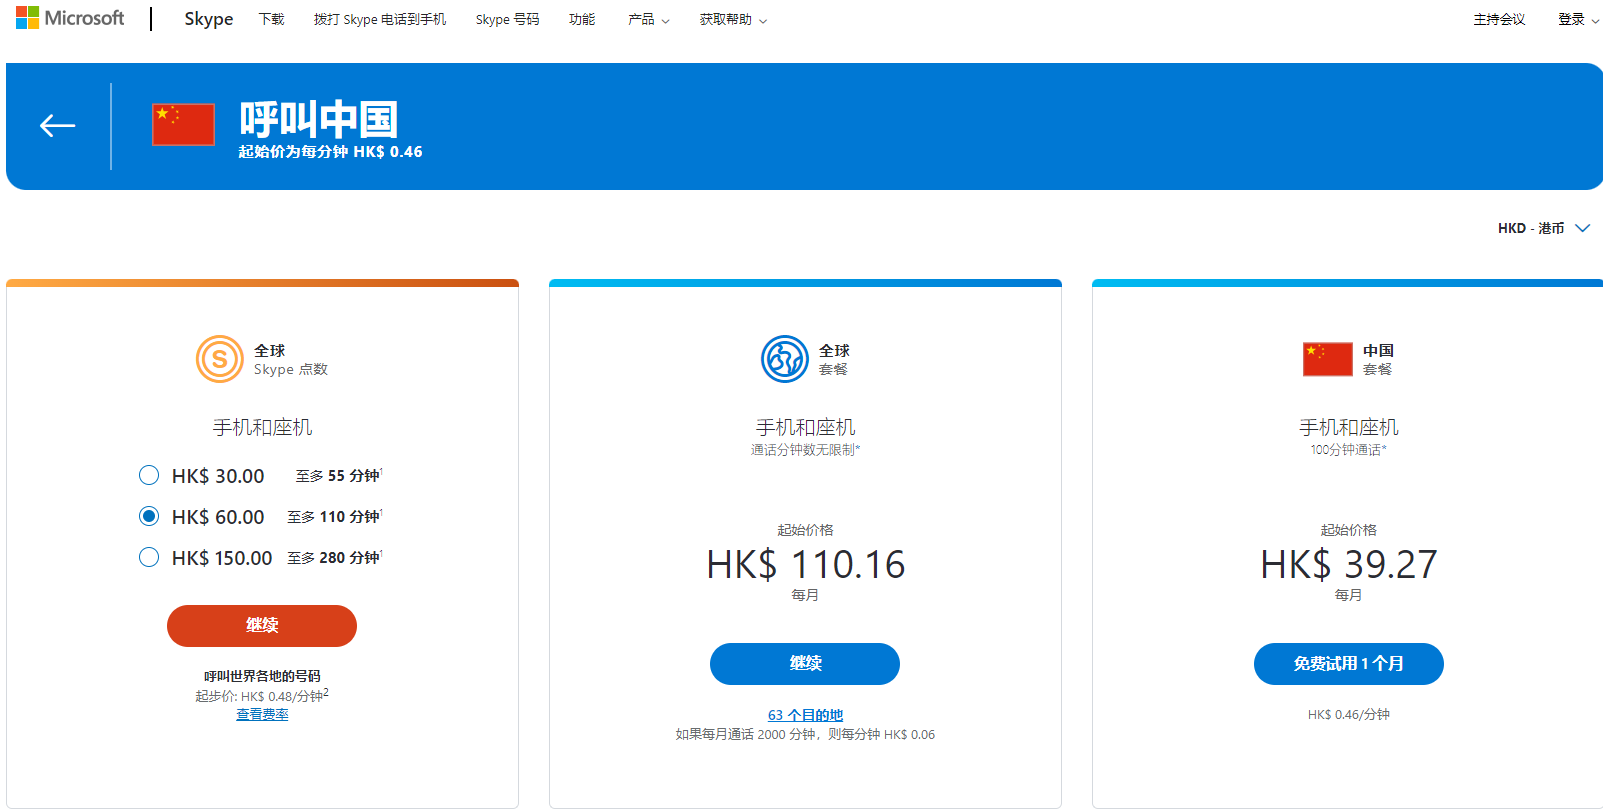Go back using the left arrow
The height and width of the screenshot is (812, 1603).
pos(58,125)
